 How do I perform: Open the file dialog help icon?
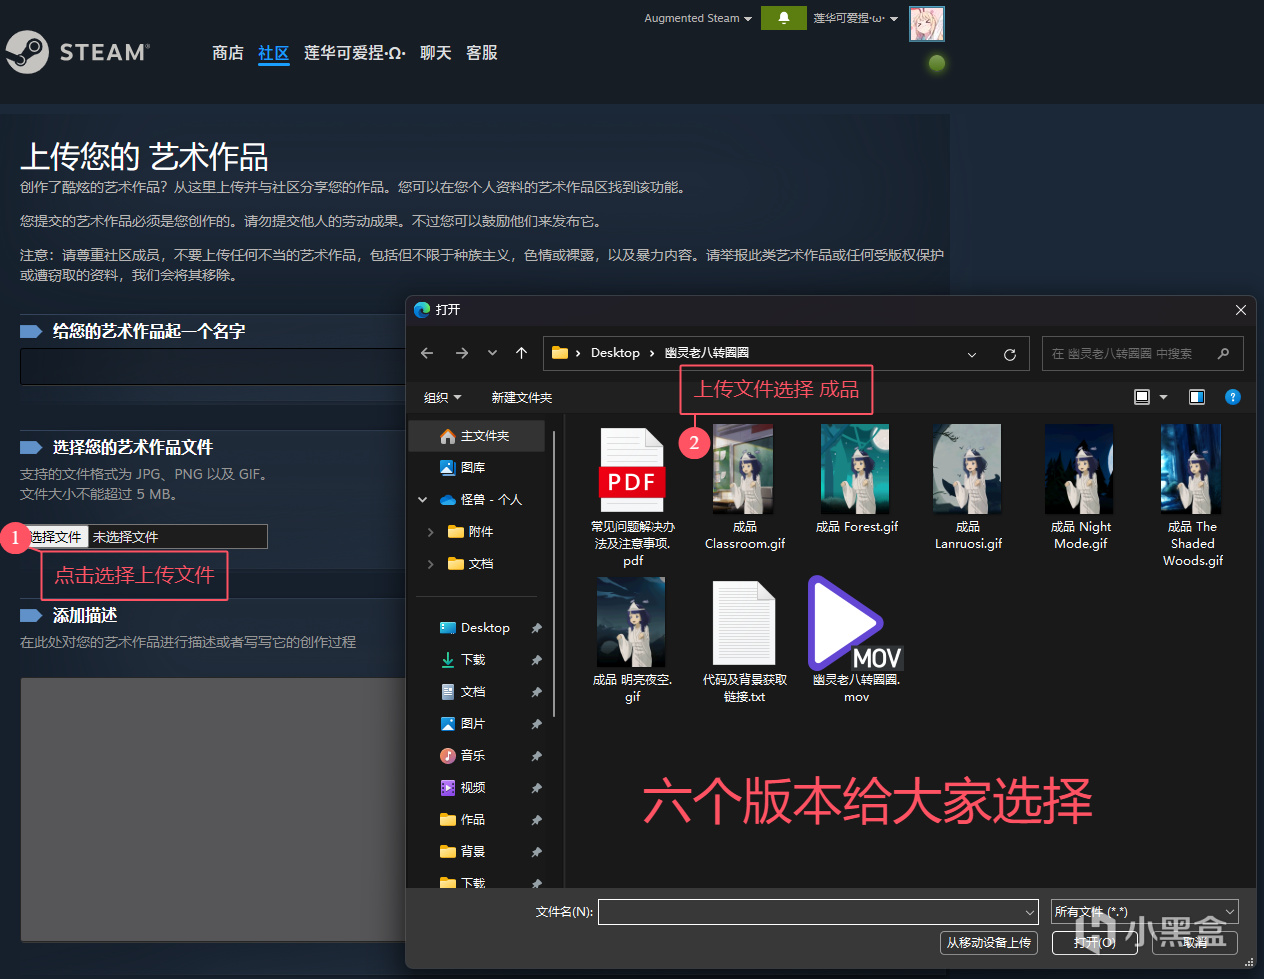[x=1233, y=397]
